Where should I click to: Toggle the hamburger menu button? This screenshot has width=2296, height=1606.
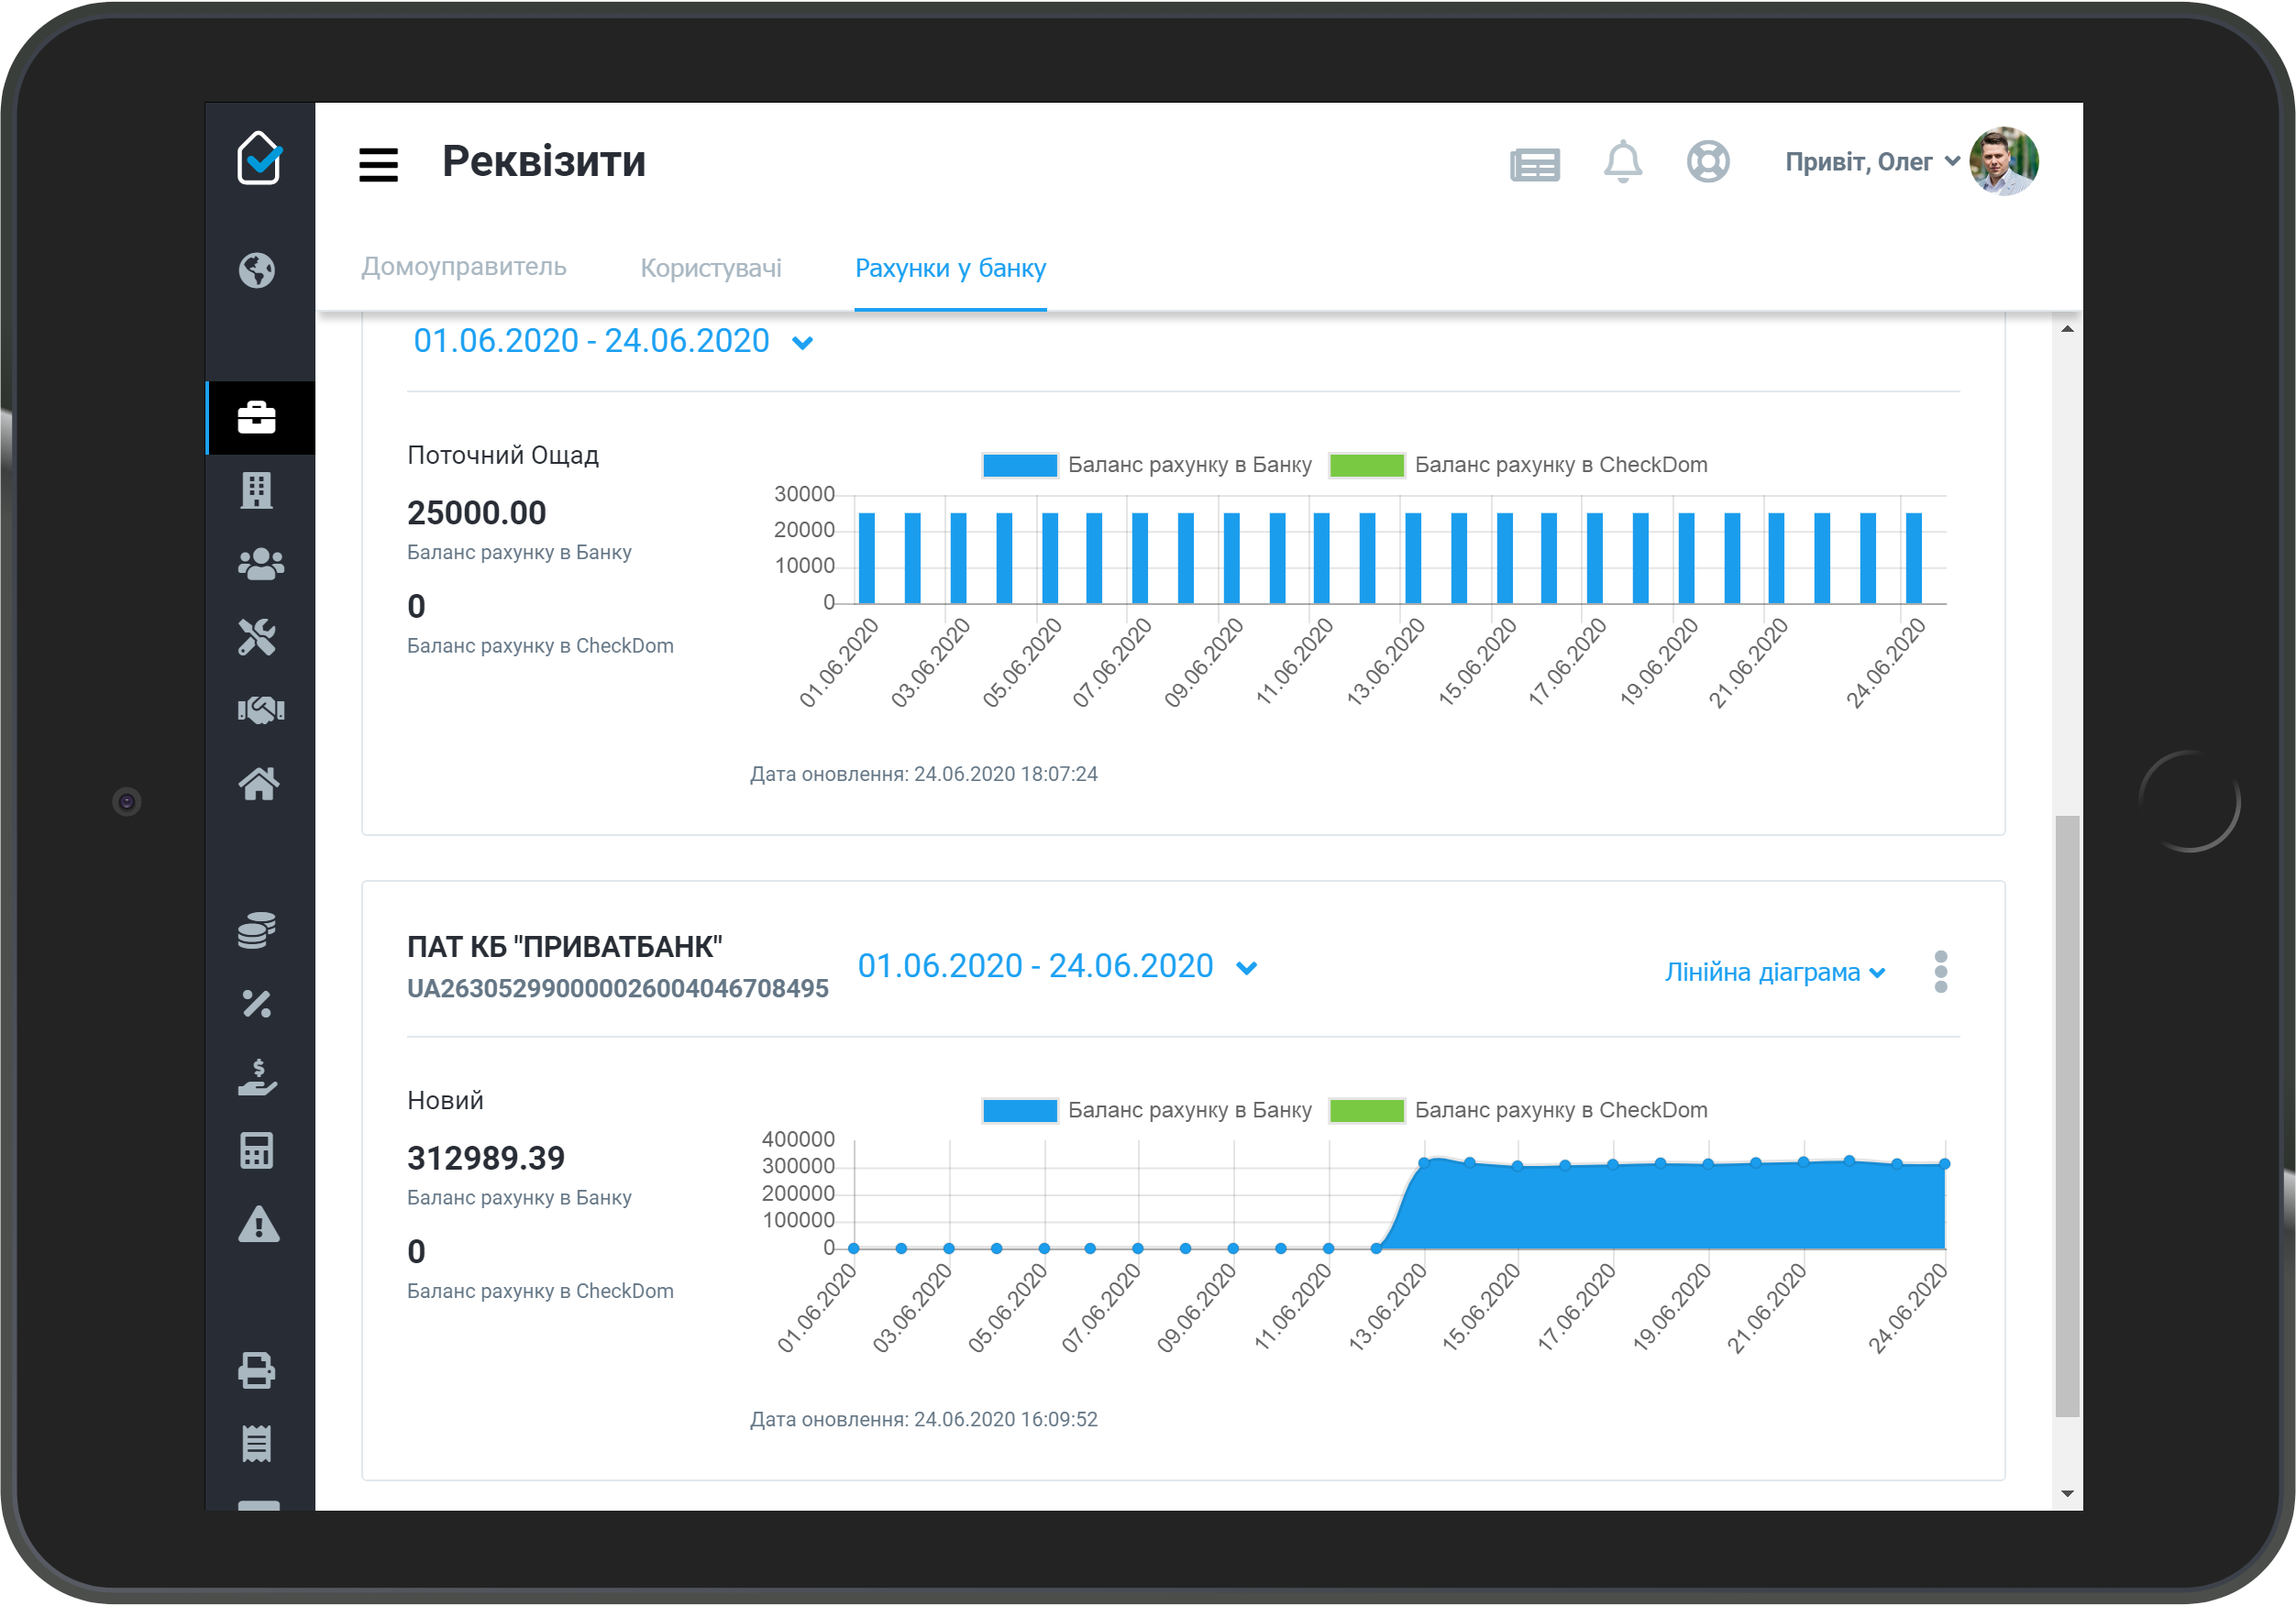click(x=379, y=164)
